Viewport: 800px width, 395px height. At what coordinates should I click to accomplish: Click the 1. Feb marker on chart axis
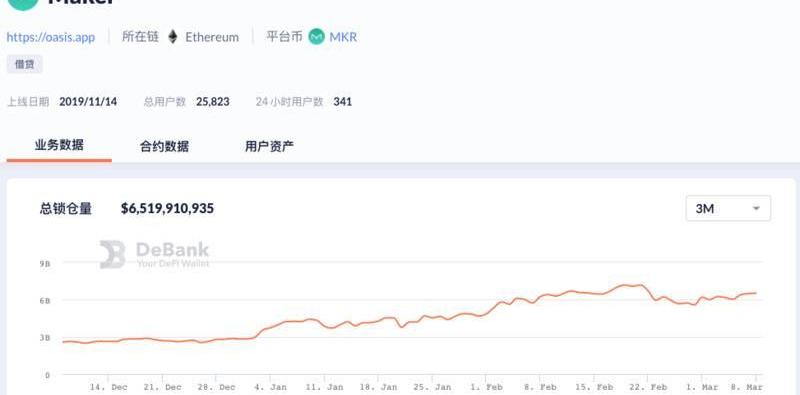tap(486, 387)
